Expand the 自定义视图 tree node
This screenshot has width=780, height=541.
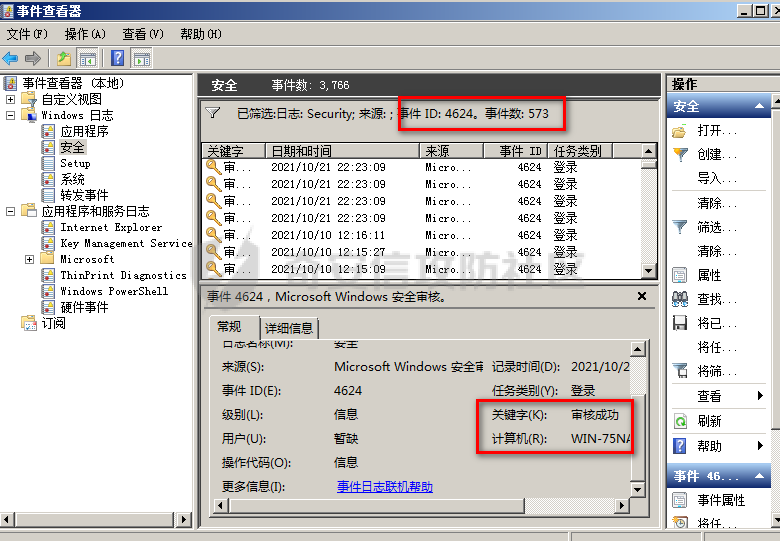click(10, 99)
